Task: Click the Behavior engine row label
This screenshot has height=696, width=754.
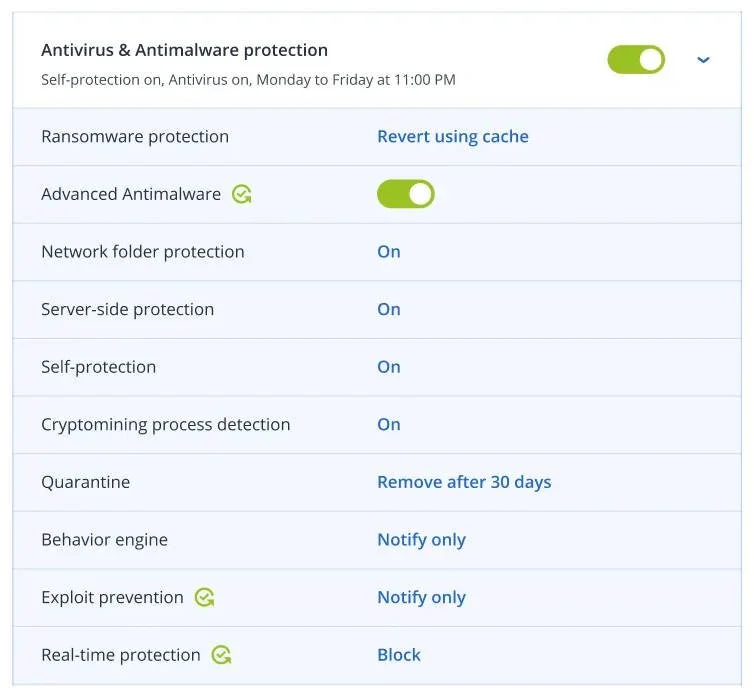Action: [104, 540]
